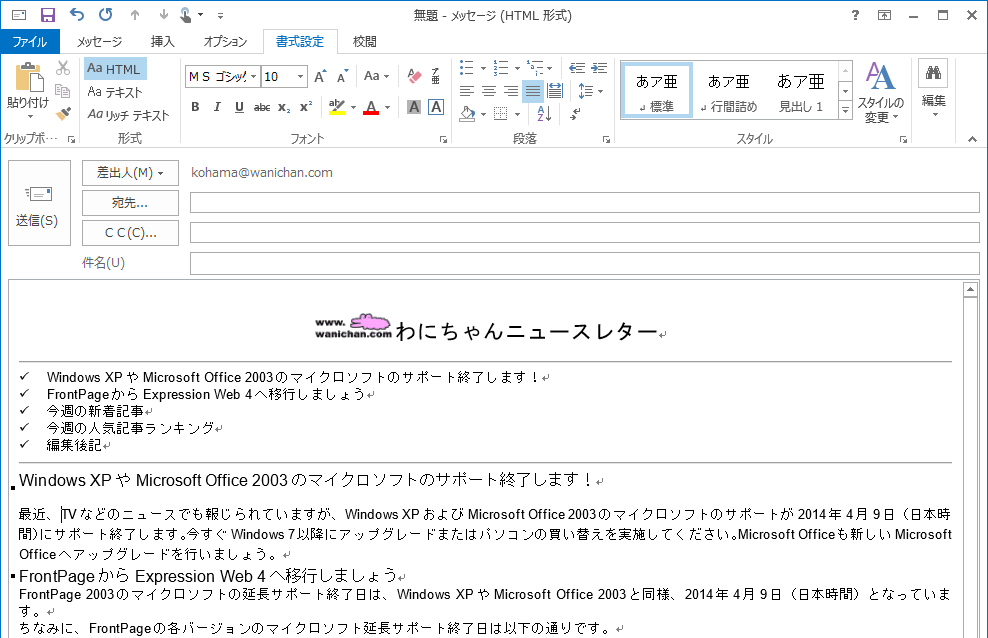Viewport: 988px width, 638px height.
Task: Clear all formatting with eraser icon
Action: pos(414,76)
